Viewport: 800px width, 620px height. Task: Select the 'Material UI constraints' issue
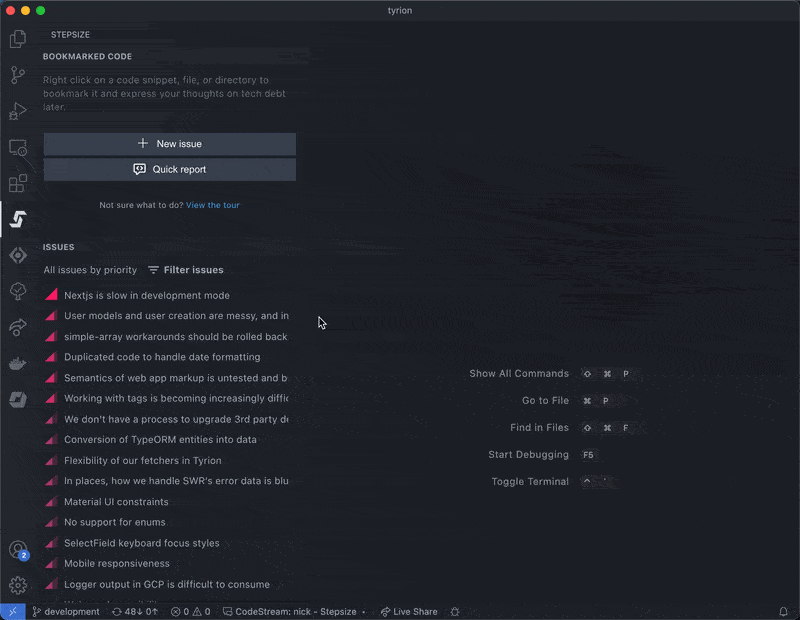point(116,502)
